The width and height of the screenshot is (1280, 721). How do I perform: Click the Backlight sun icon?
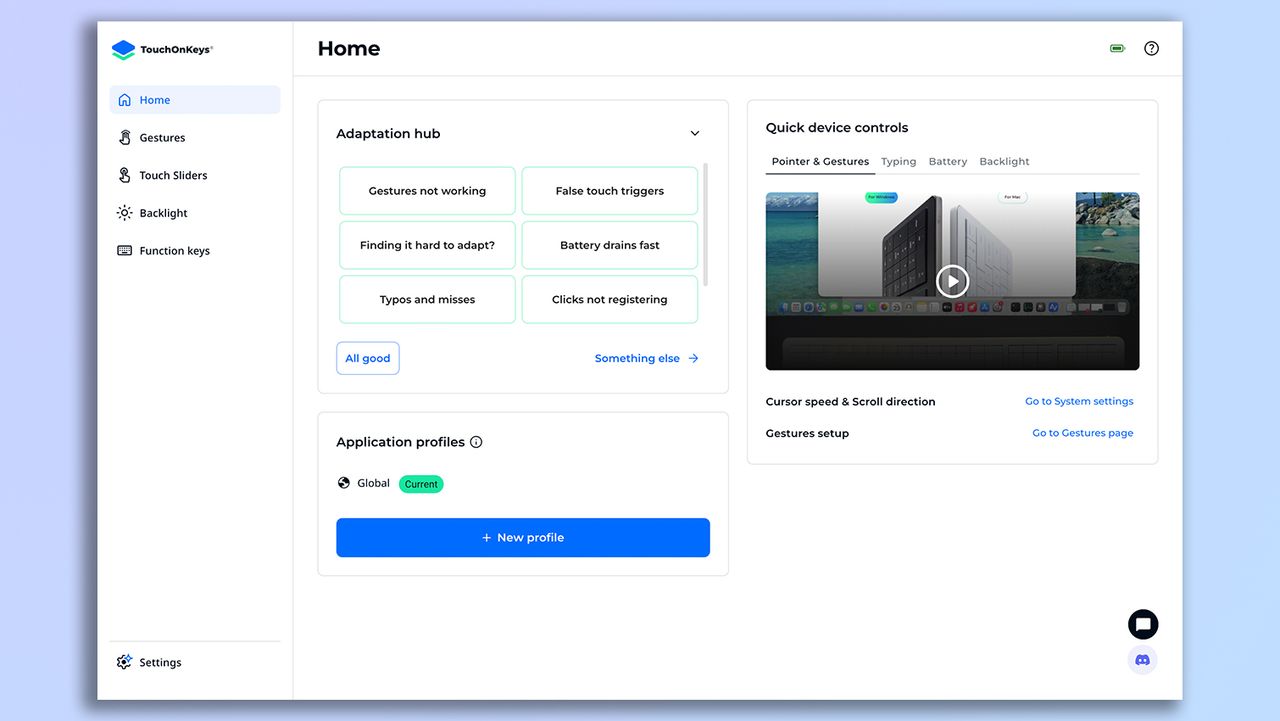click(x=124, y=213)
